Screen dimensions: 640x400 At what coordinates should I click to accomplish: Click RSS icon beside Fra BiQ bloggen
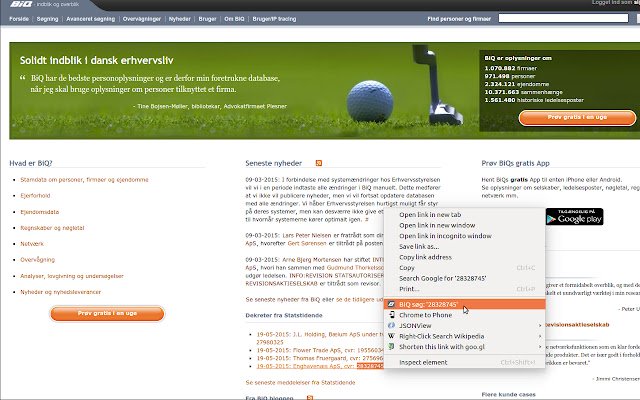click(x=310, y=398)
